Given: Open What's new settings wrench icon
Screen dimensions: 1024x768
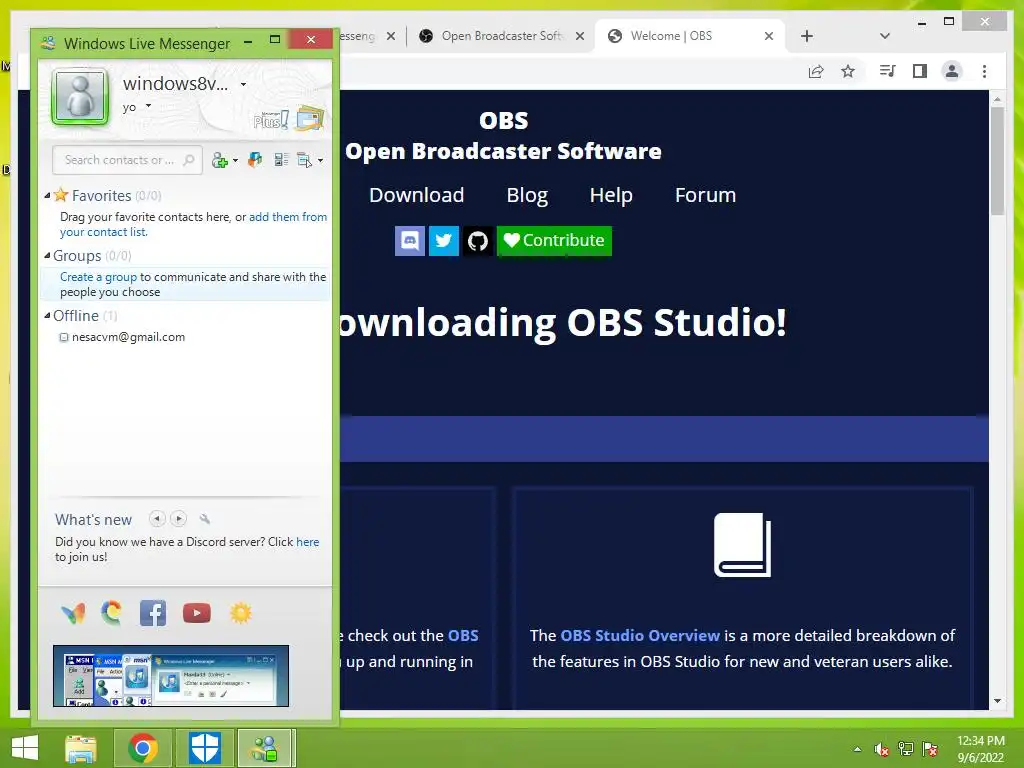Looking at the screenshot, I should pyautogui.click(x=204, y=519).
